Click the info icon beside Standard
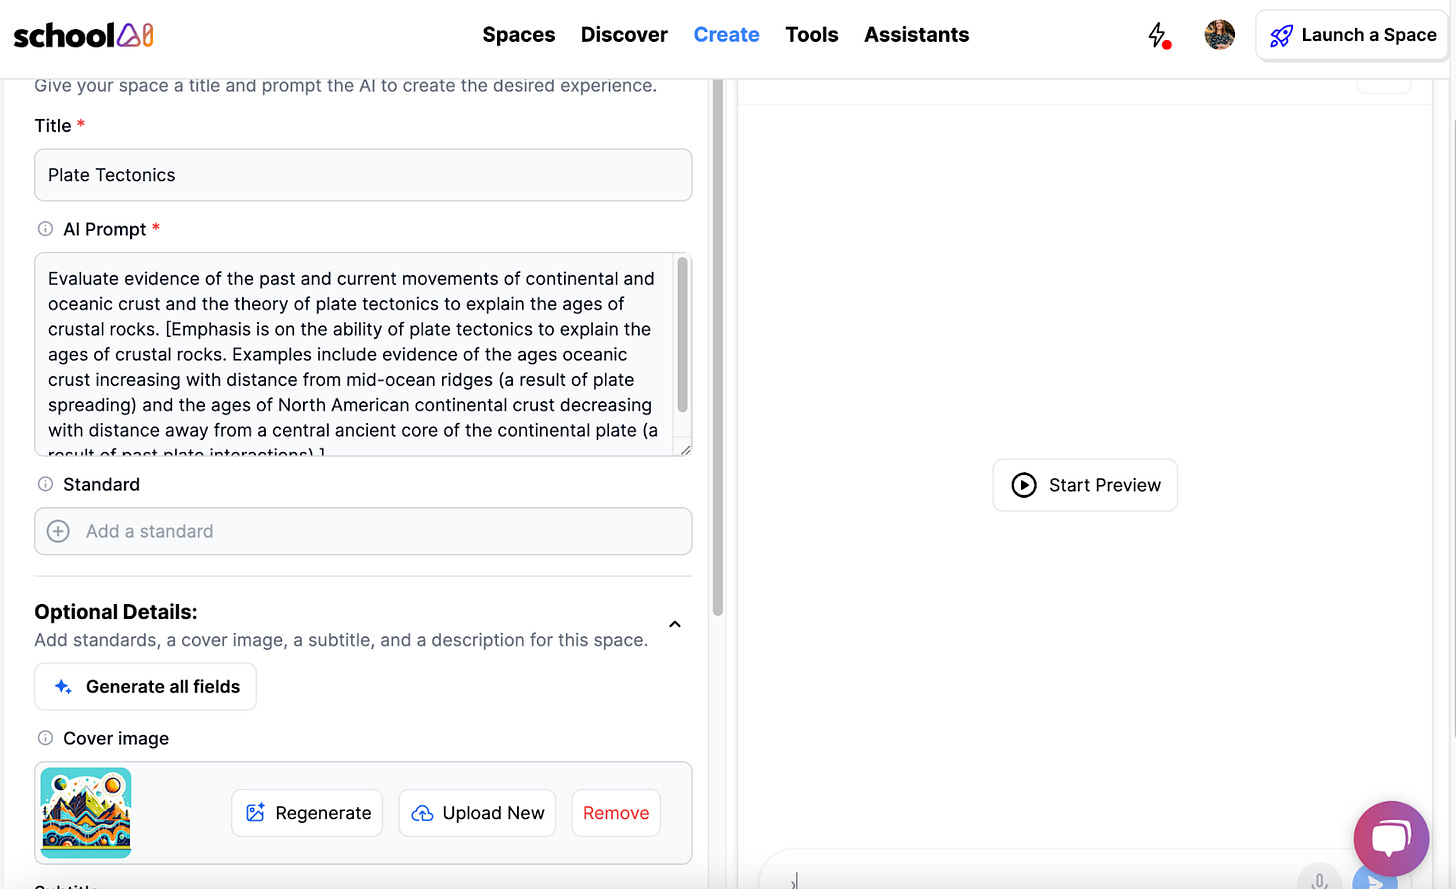The image size is (1456, 889). tap(45, 484)
